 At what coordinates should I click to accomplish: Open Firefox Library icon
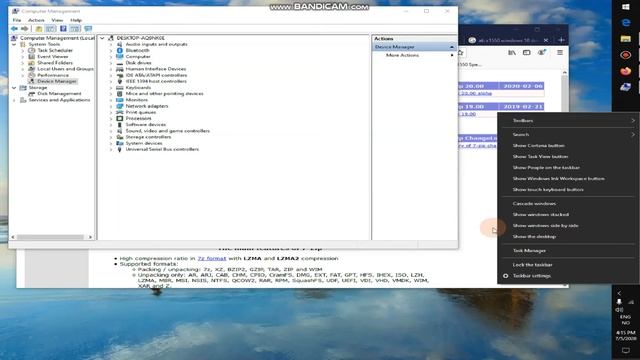click(512, 53)
